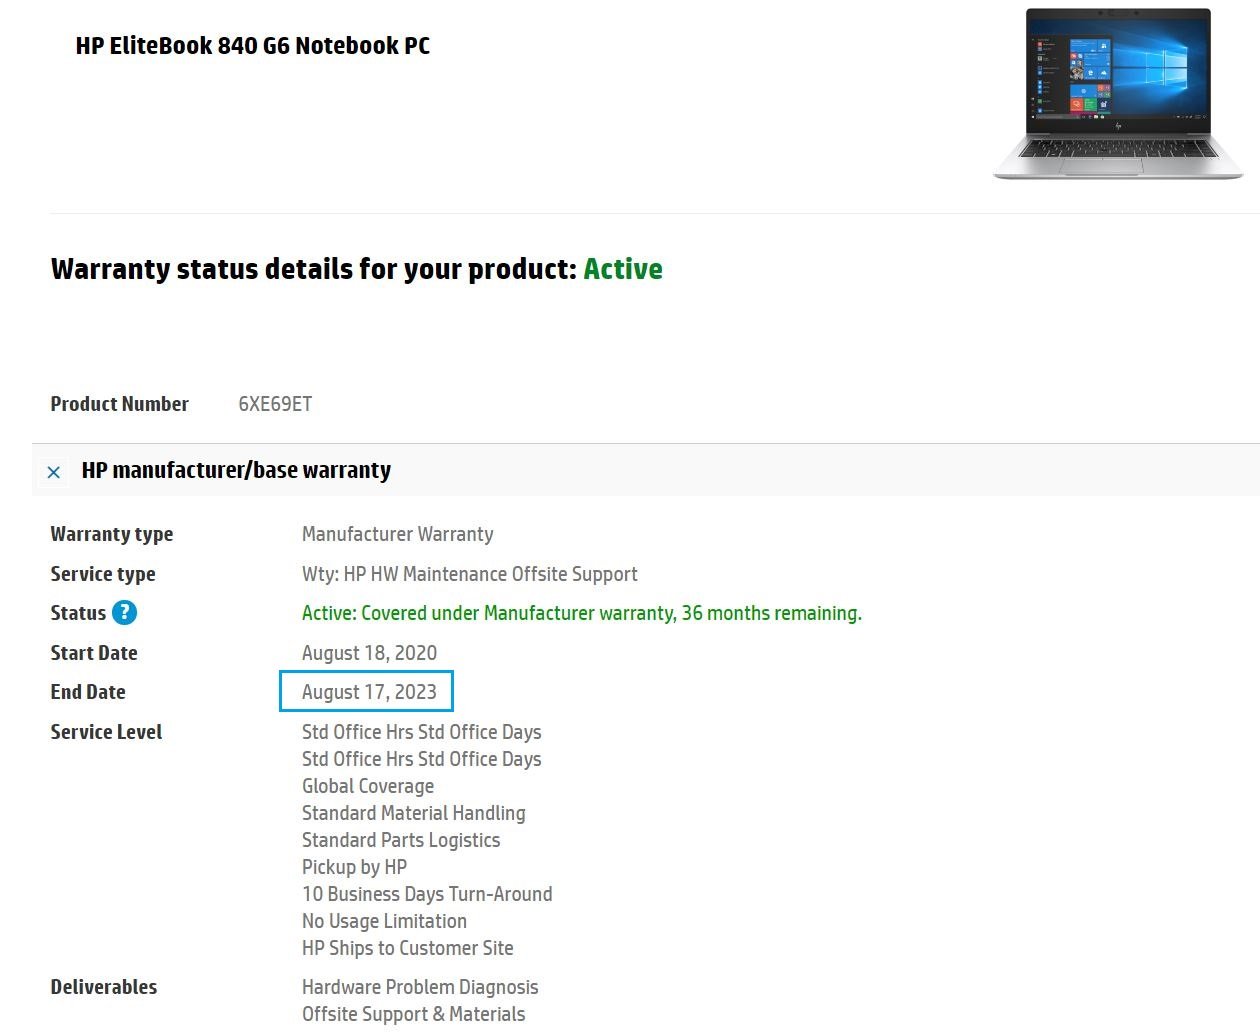Click the Service type label
Image resolution: width=1260 pixels, height=1034 pixels.
click(103, 574)
